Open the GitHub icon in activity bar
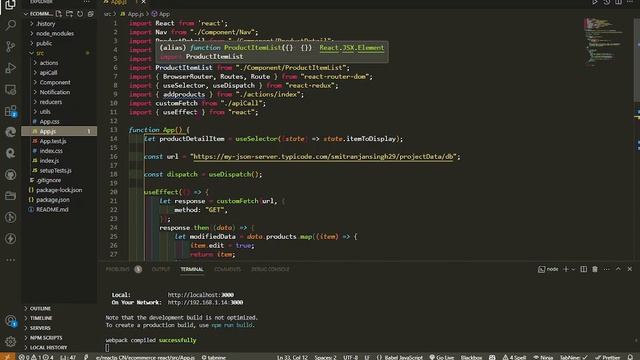The width and height of the screenshot is (640, 360). (11, 175)
